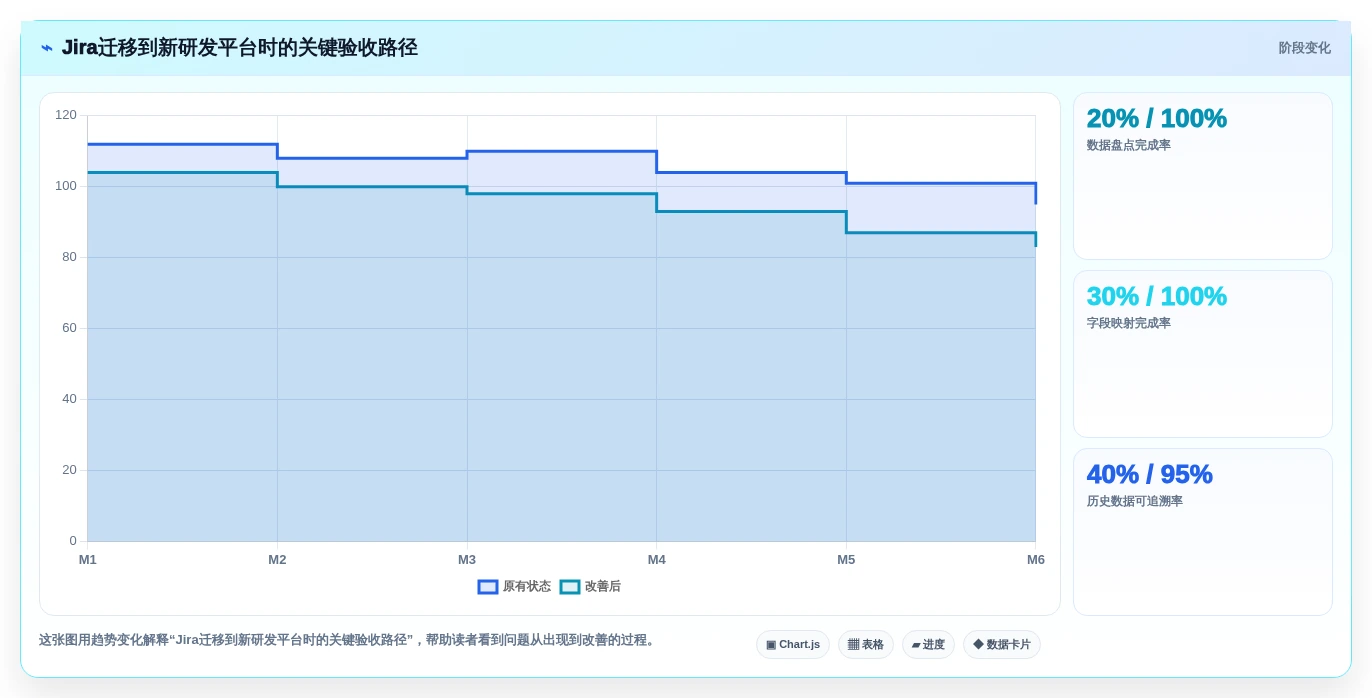Click the diamond icon in the 数据卡片 chip
This screenshot has width=1372, height=698.
(x=978, y=645)
